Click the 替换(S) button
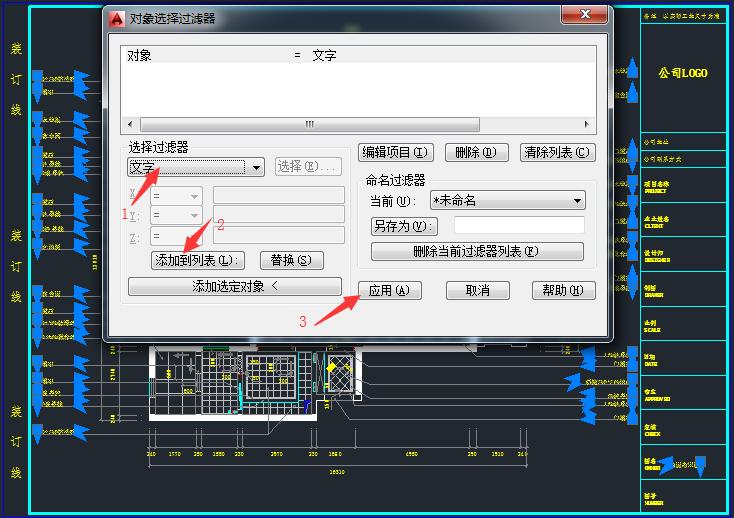The image size is (734, 518). [291, 260]
